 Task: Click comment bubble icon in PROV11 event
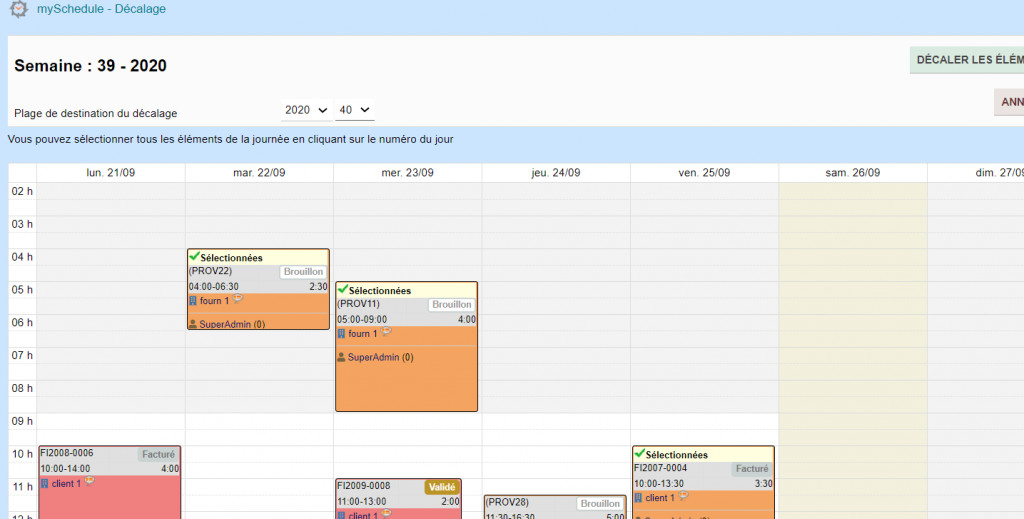(386, 332)
